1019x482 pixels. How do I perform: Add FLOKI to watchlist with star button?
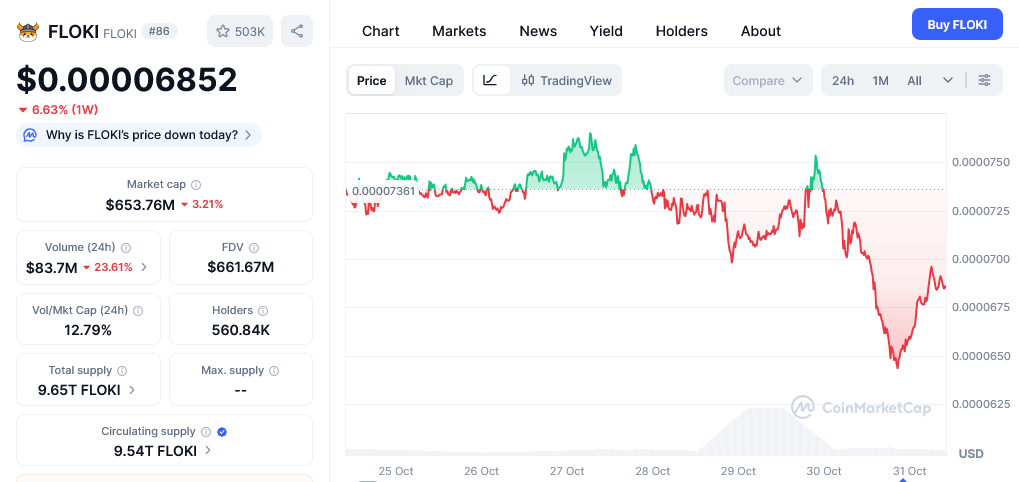point(238,31)
